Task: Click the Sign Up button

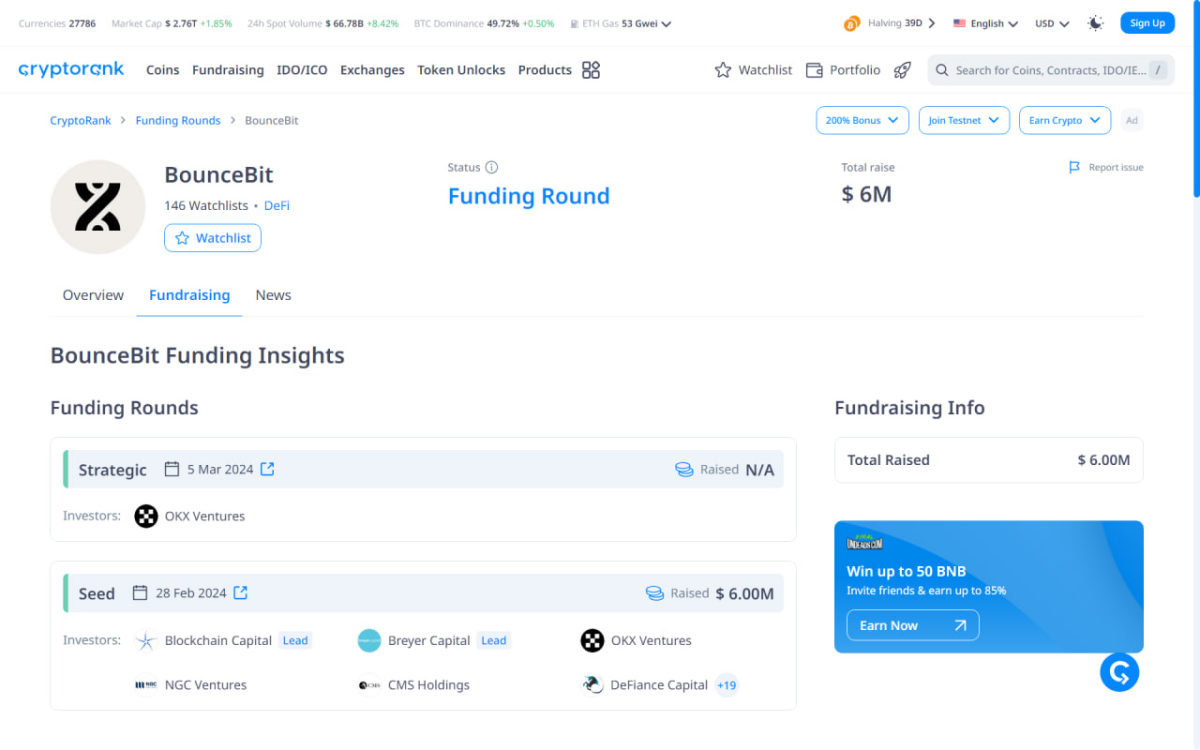Action: [1147, 22]
